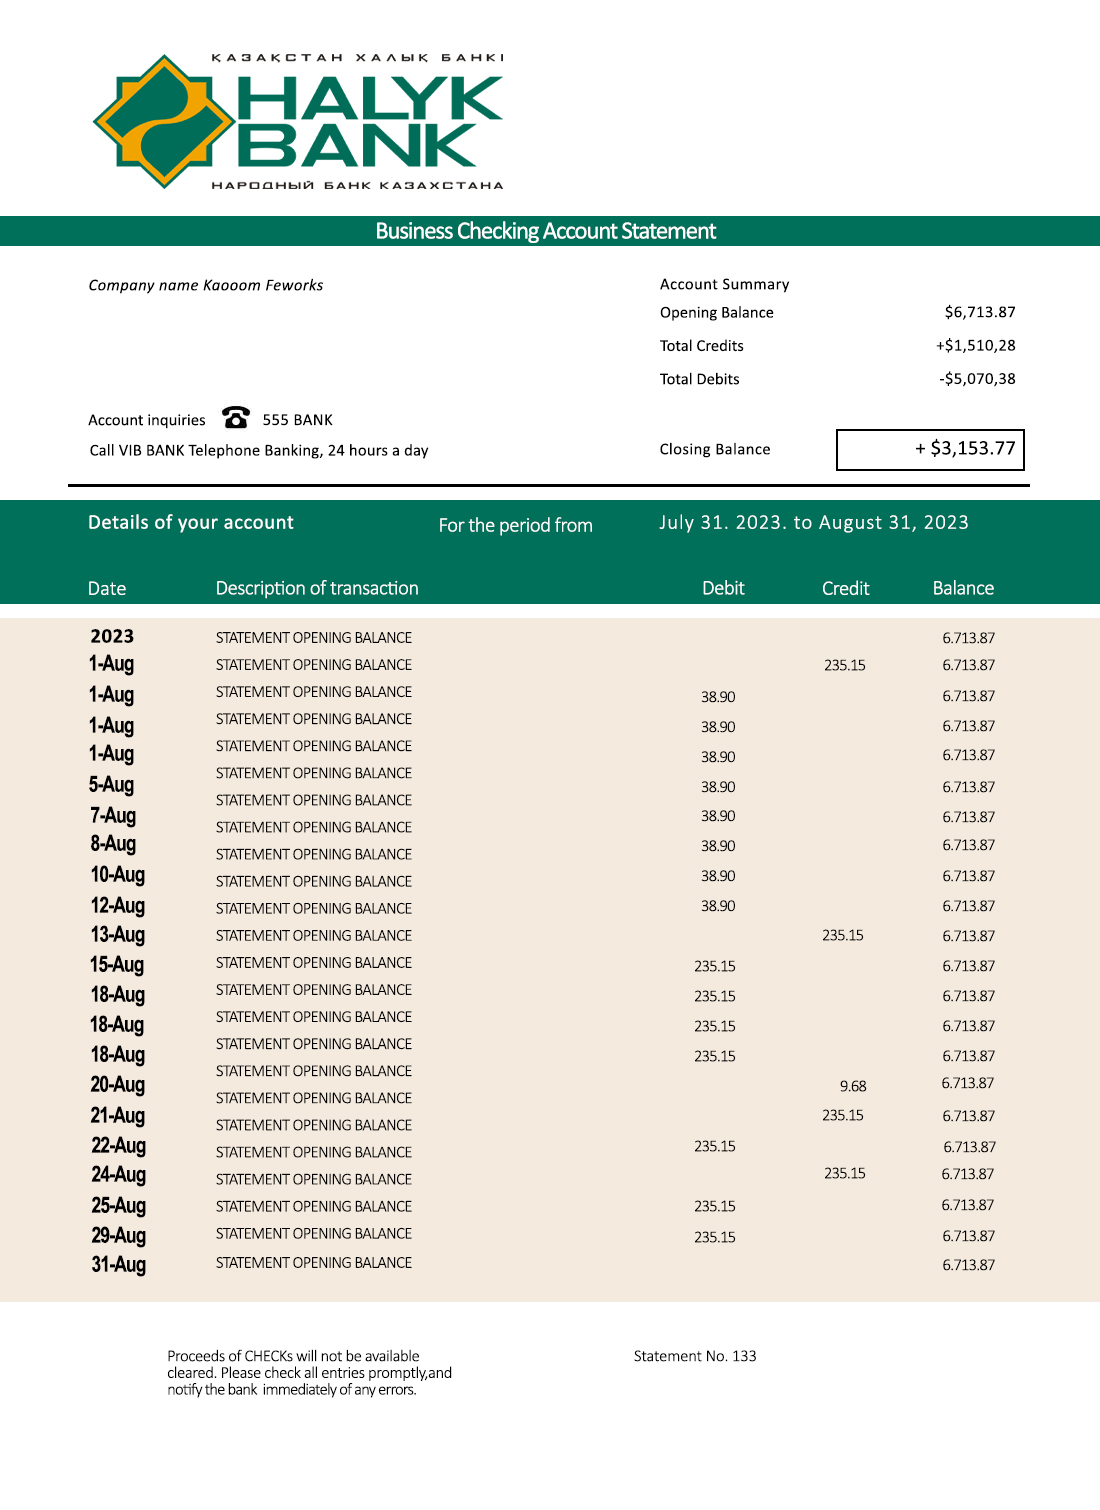Select the Credit column header
Viewport: 1100px width, 1510px height.
(845, 588)
